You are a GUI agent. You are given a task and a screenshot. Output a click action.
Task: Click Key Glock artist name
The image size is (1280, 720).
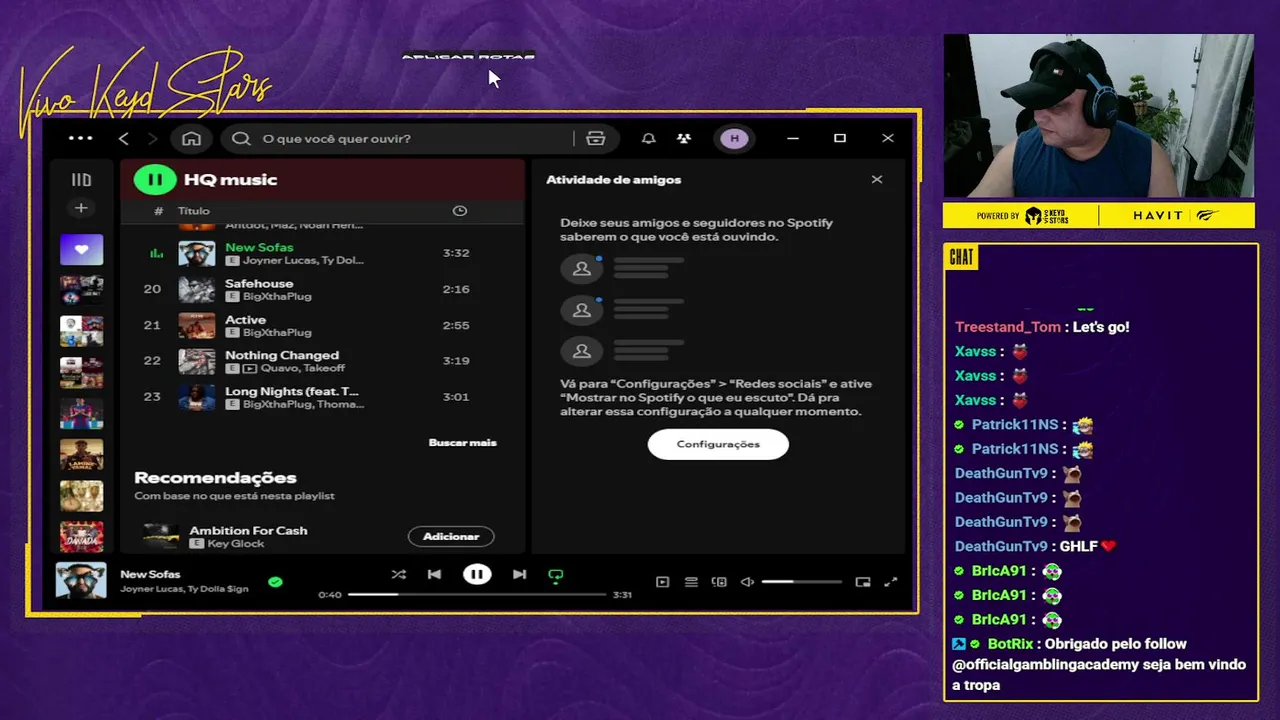click(x=236, y=543)
